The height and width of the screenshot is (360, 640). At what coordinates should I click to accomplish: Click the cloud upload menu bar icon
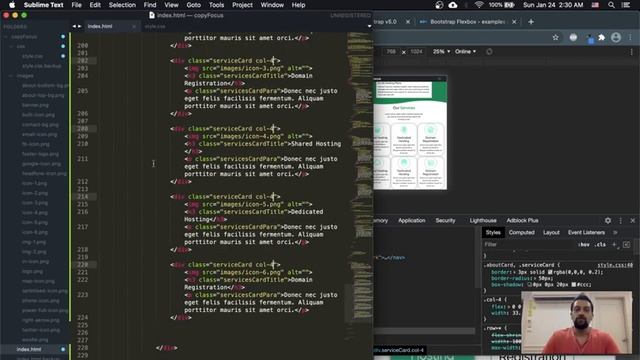(453, 5)
